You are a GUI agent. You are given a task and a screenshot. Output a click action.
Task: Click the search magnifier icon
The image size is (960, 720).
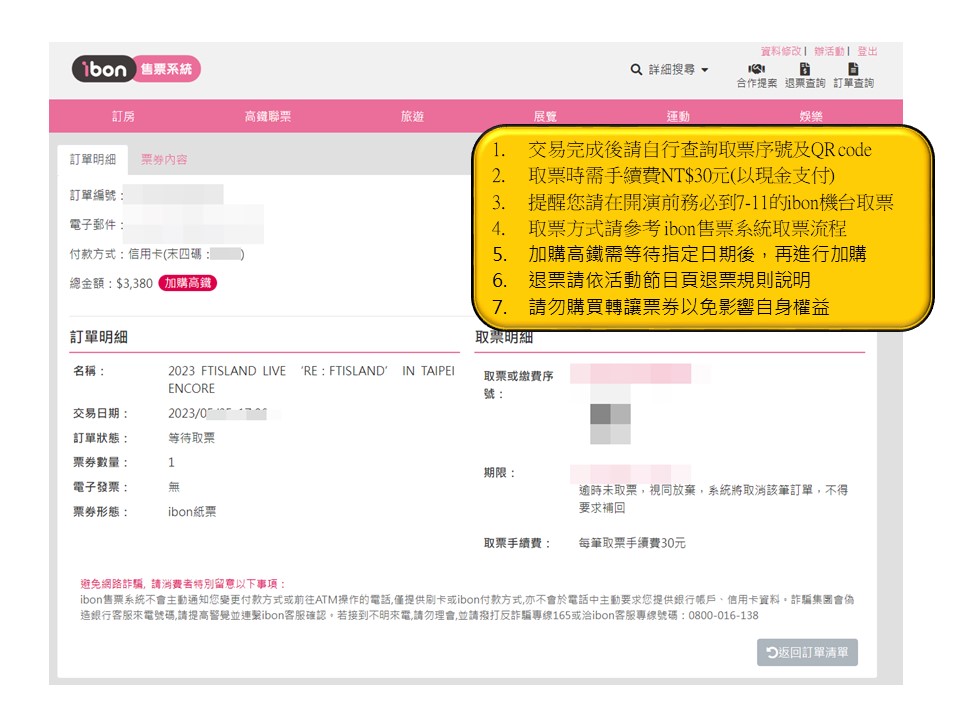coord(636,70)
